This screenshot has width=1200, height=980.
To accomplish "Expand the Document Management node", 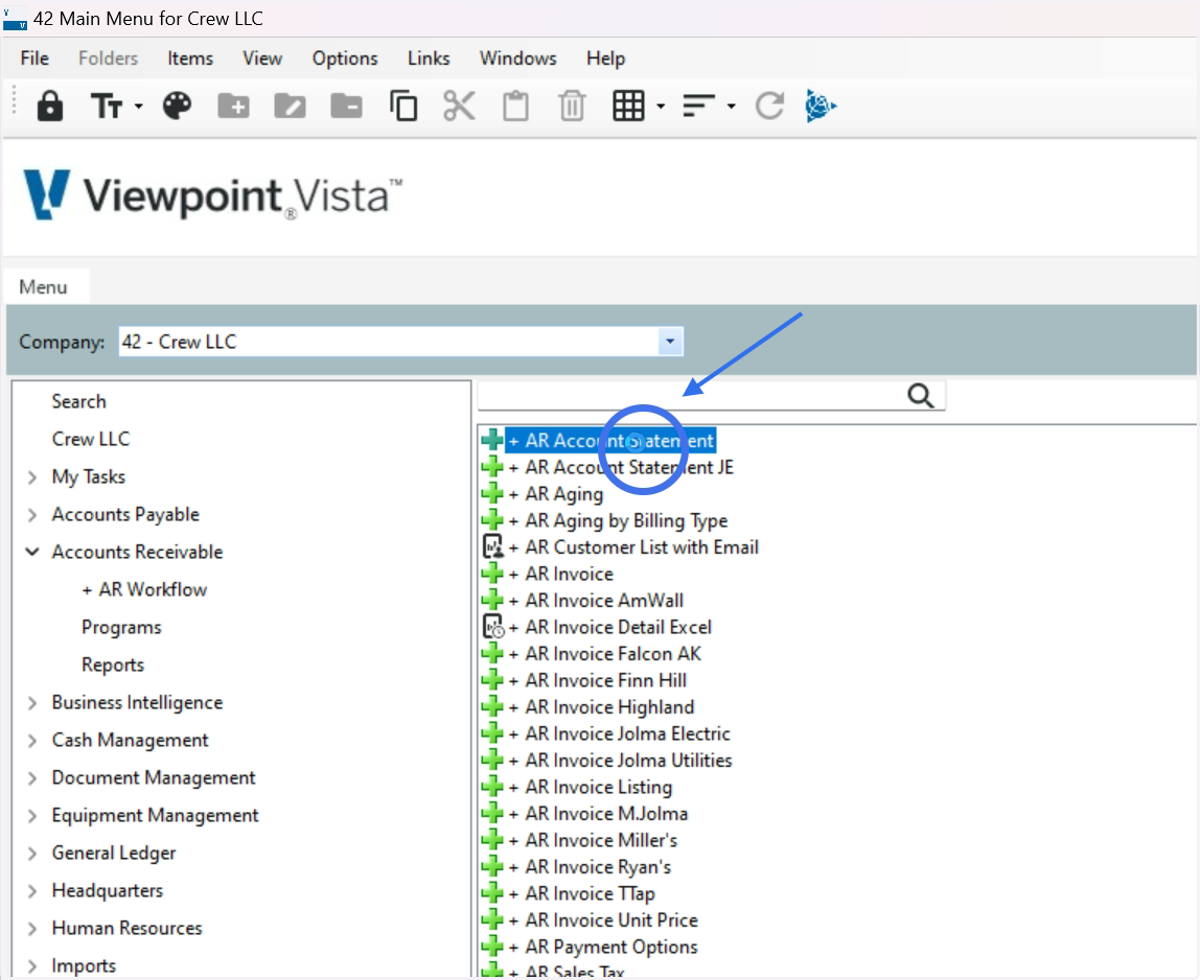I will point(33,779).
